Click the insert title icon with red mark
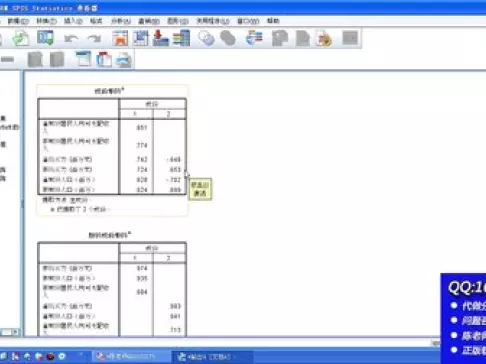This screenshot has width=486, height=364. (x=104, y=59)
